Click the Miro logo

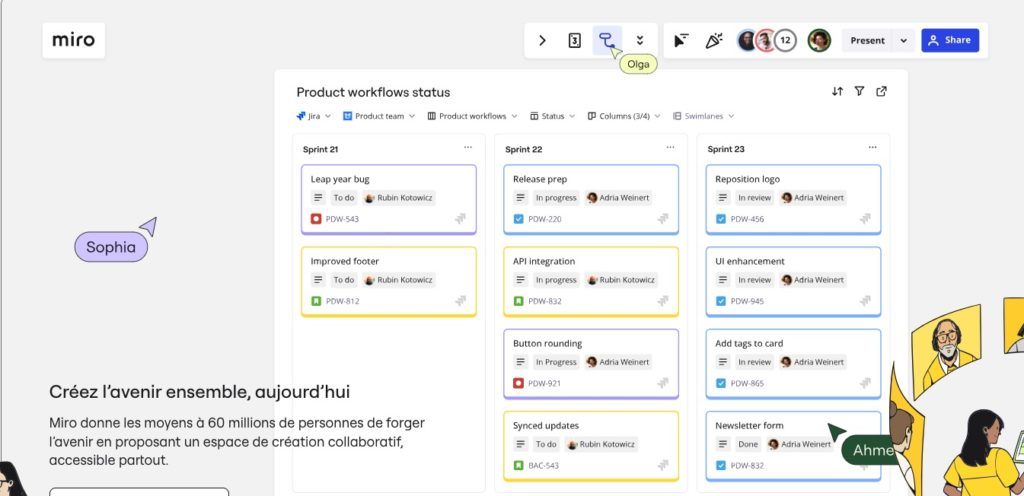pos(73,41)
